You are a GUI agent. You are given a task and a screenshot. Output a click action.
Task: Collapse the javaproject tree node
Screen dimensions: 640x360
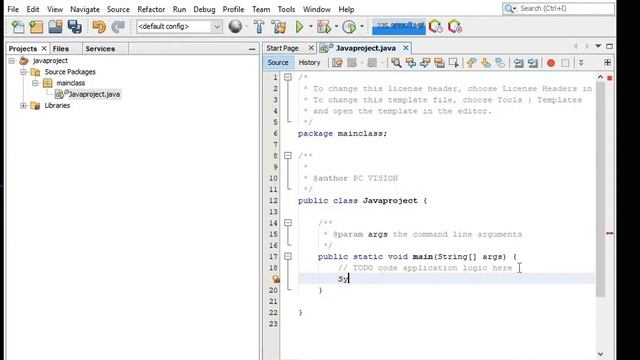tap(12, 61)
